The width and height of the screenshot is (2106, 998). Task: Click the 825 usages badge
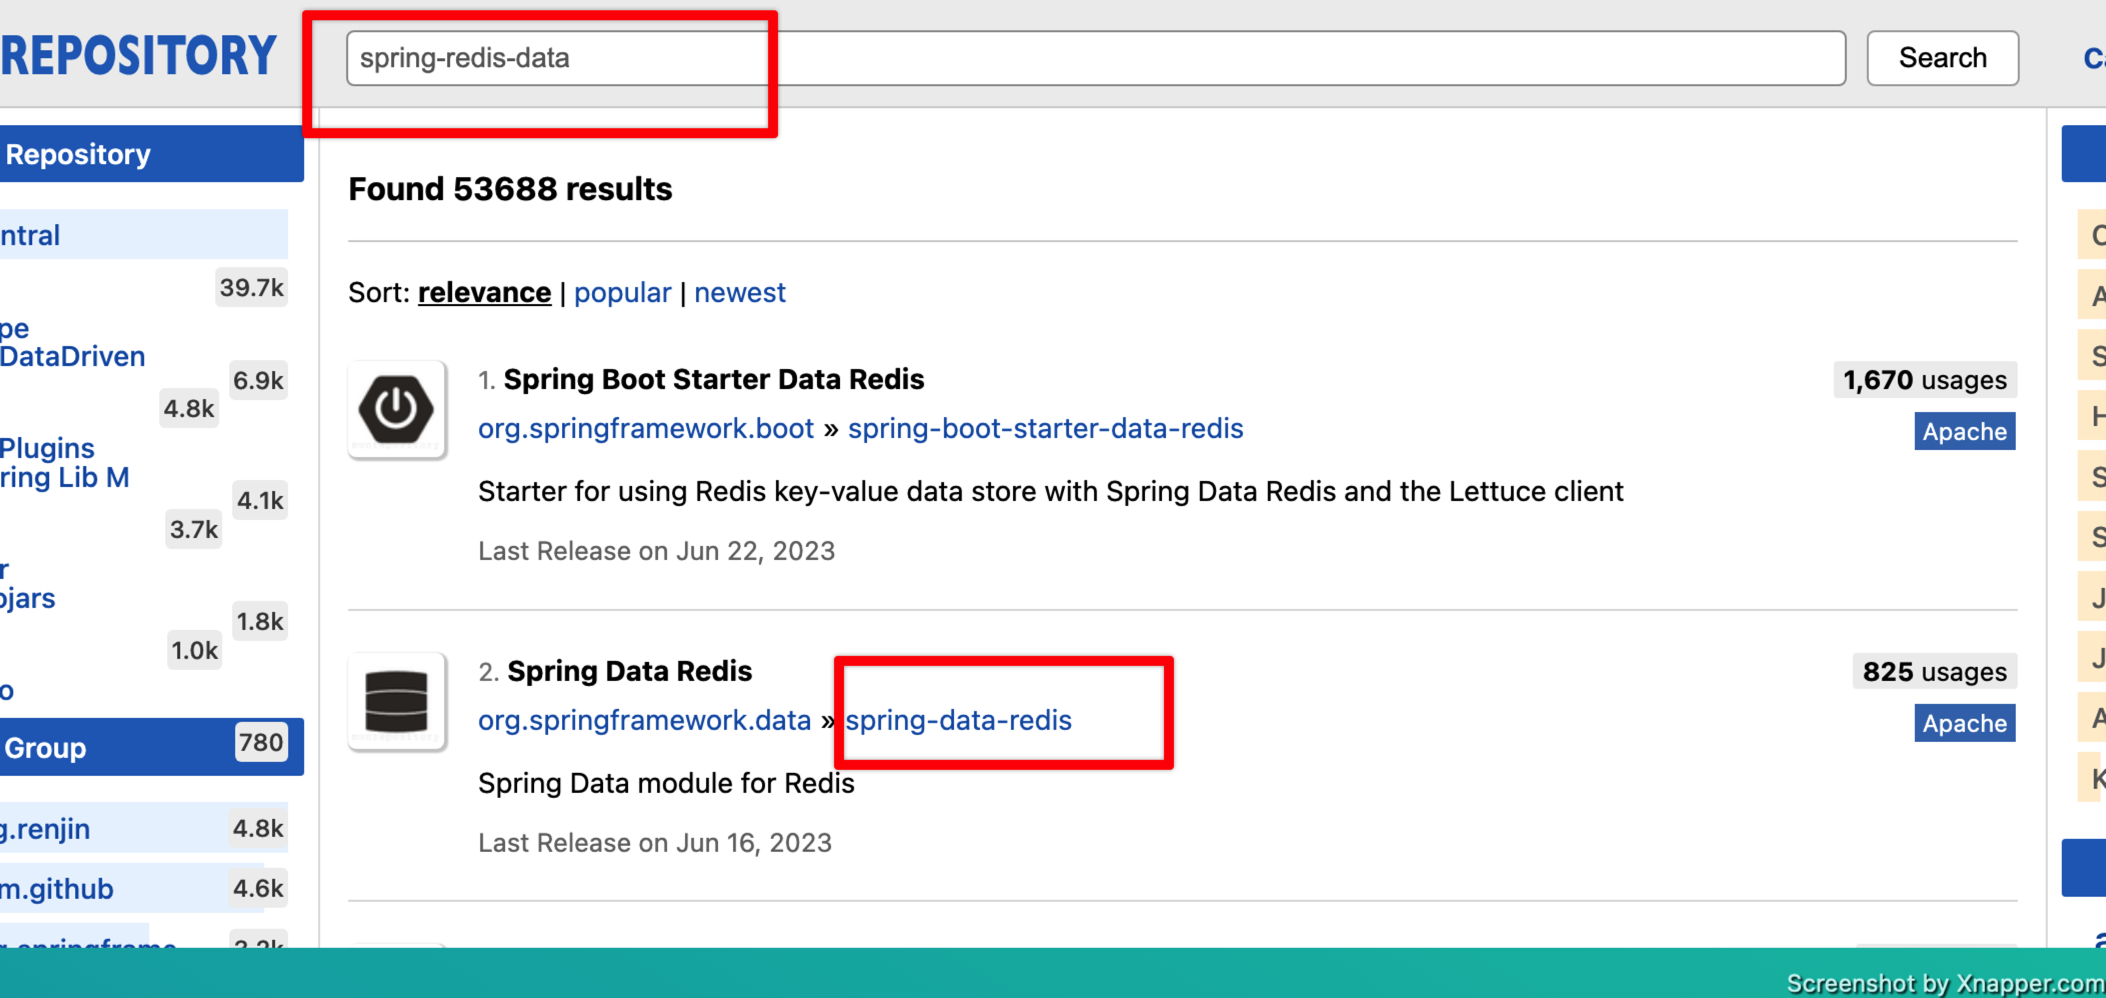click(x=1935, y=672)
